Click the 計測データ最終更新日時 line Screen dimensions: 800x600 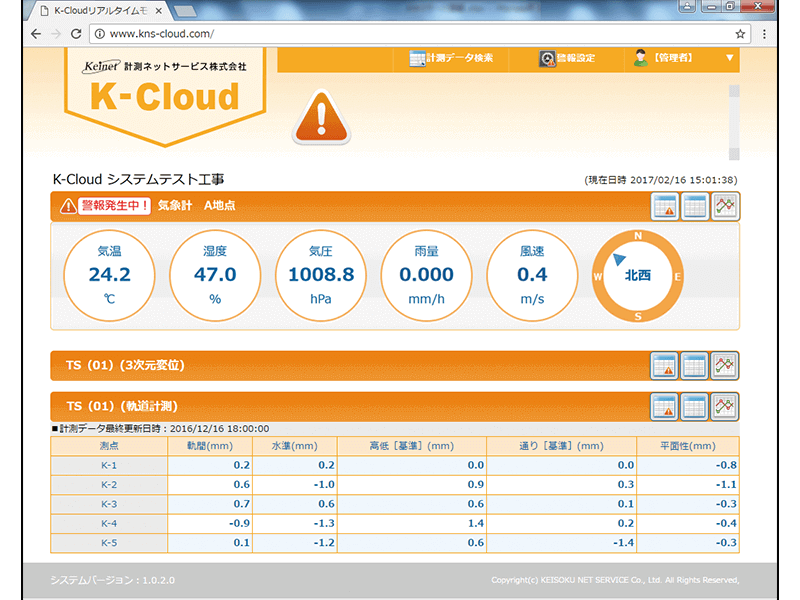[x=161, y=429]
